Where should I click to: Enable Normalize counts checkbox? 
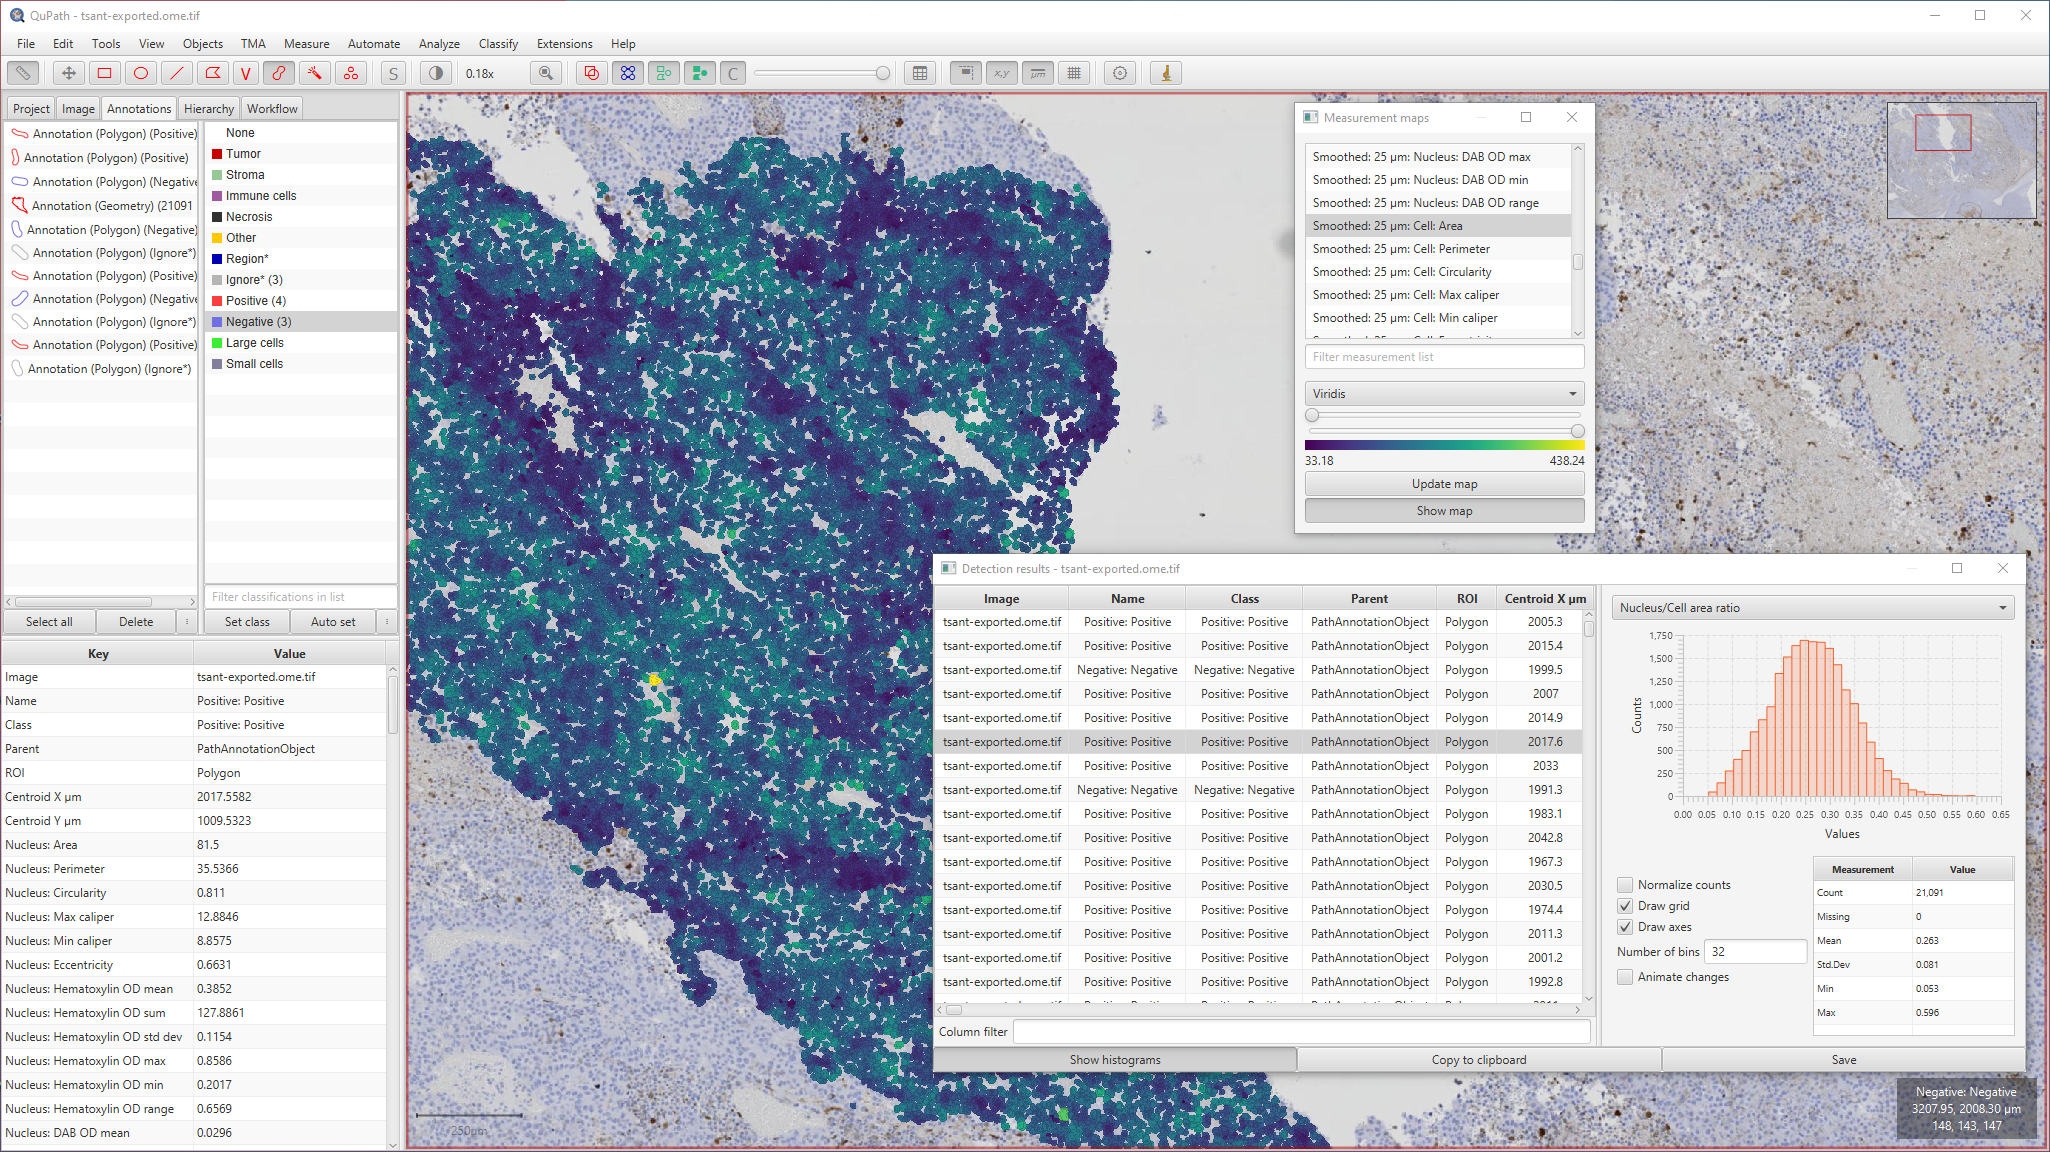tap(1625, 885)
